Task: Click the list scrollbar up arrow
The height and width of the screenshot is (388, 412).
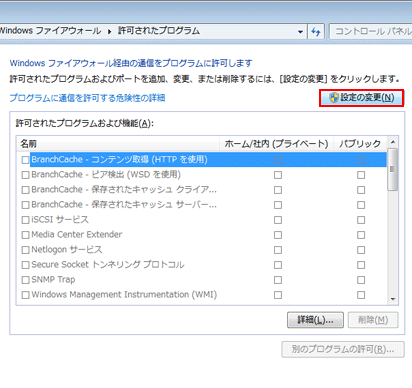Action: pyautogui.click(x=393, y=142)
